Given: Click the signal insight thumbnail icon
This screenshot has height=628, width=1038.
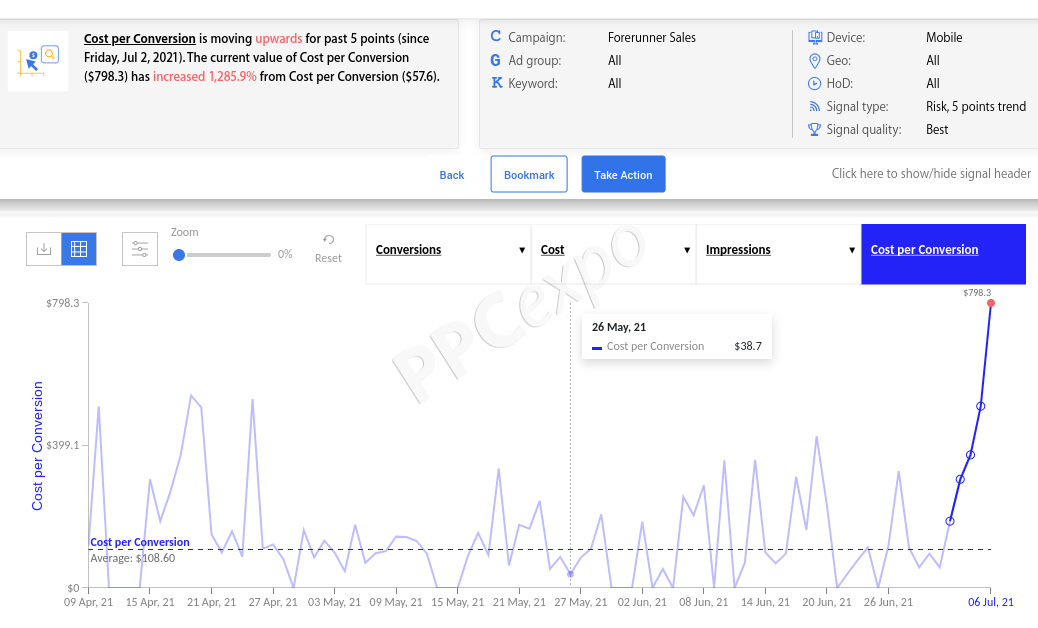Looking at the screenshot, I should pos(38,61).
